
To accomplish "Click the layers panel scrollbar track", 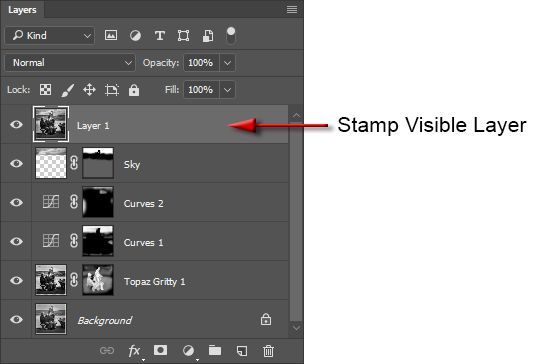I will click(296, 221).
